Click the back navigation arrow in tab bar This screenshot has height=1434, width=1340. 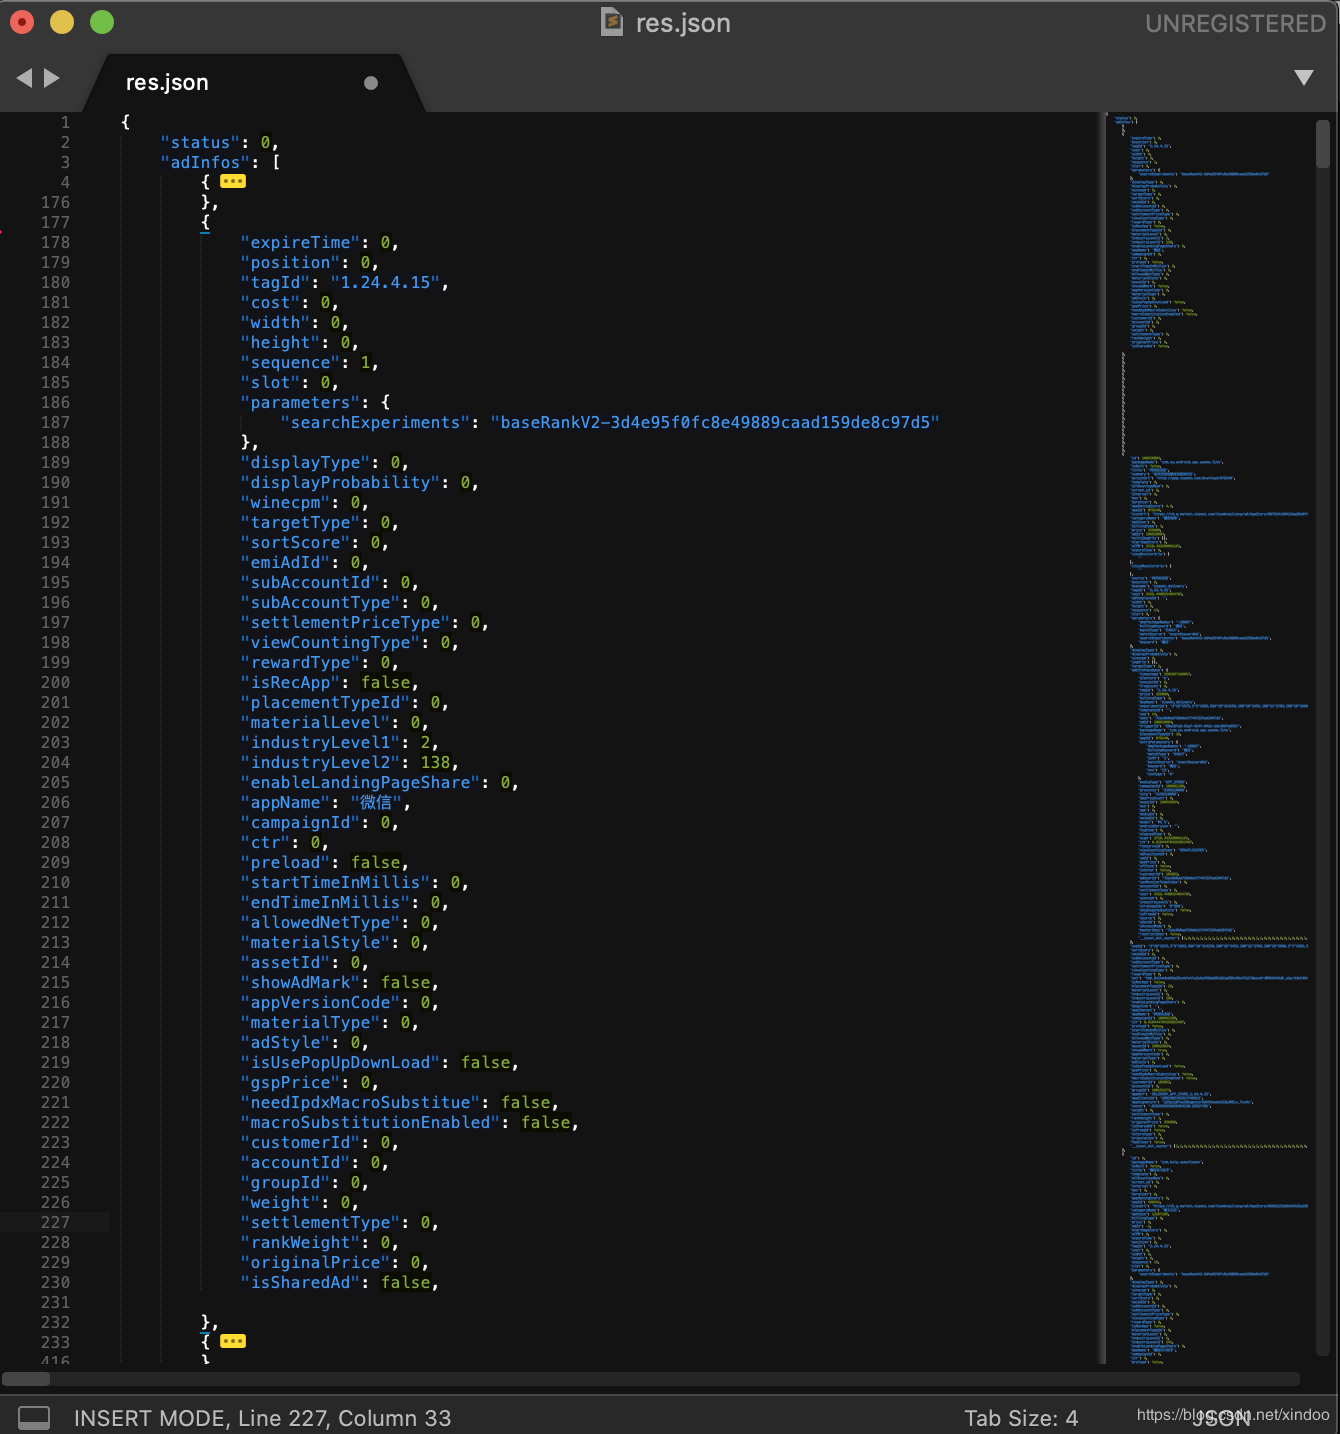(24, 78)
